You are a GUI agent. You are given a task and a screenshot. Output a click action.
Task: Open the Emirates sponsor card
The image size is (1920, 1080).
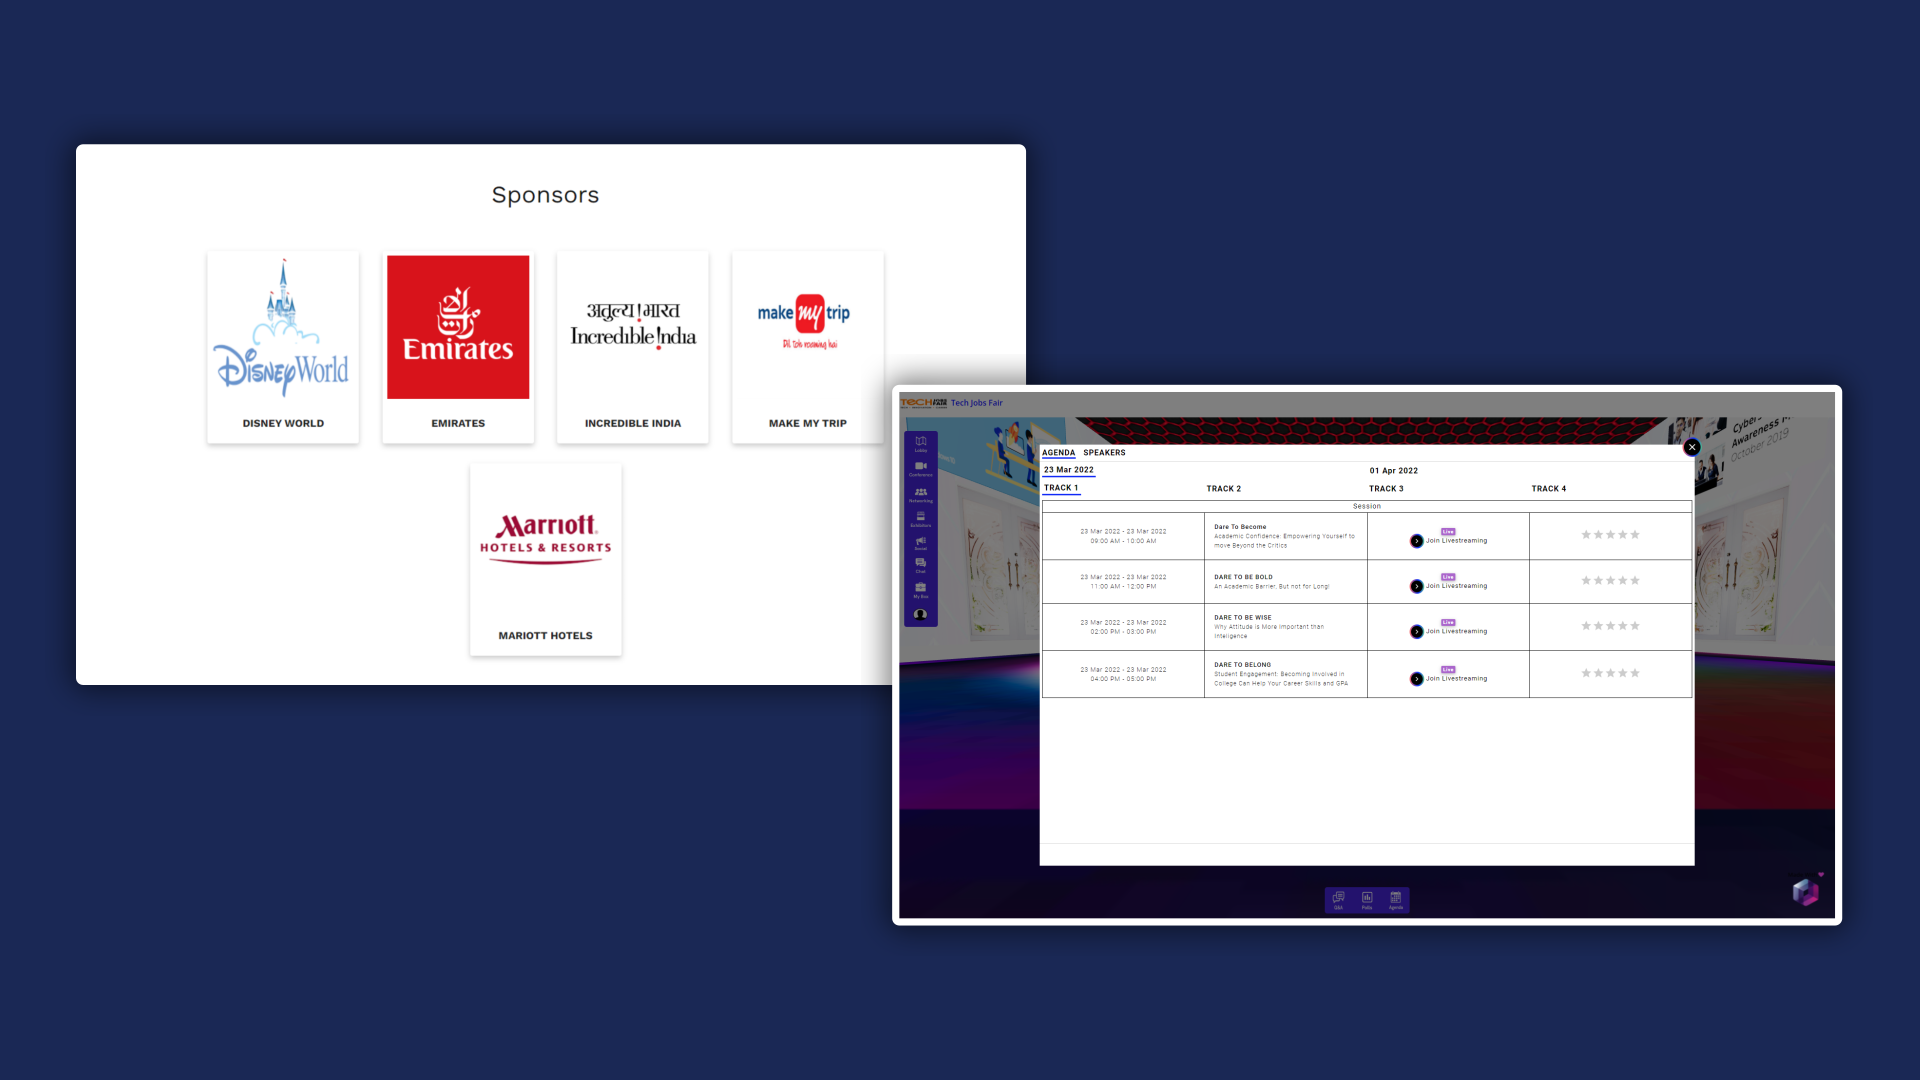458,347
